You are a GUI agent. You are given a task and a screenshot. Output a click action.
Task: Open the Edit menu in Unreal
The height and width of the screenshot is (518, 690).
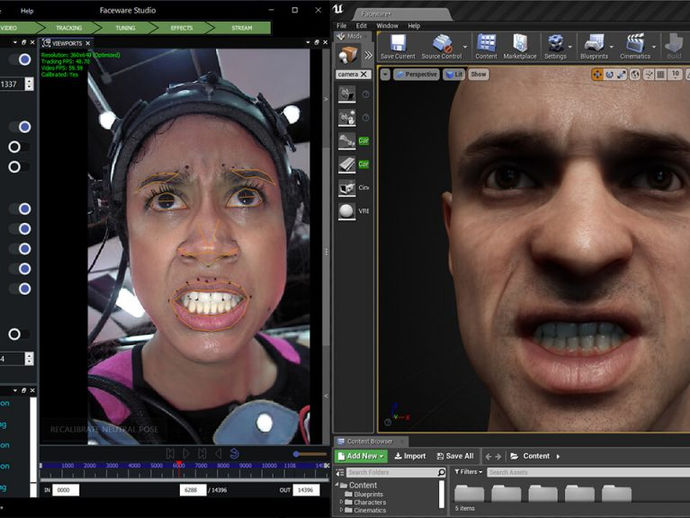pos(361,26)
